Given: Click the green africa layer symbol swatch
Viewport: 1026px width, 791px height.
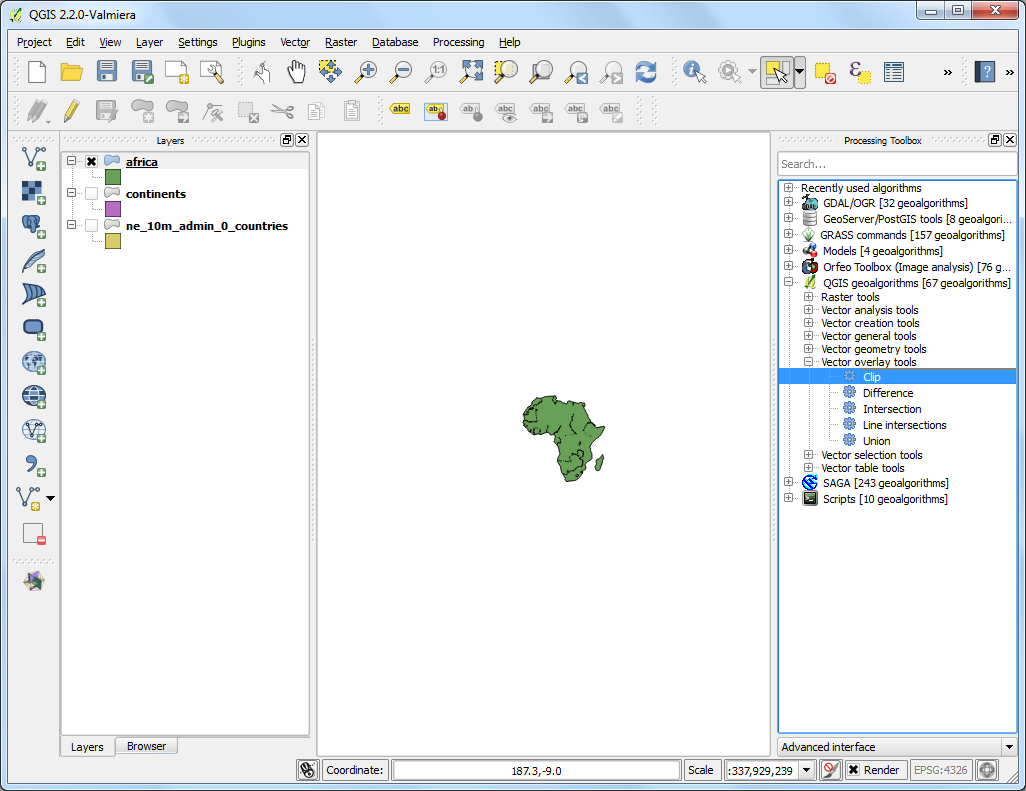Looking at the screenshot, I should pos(113,177).
